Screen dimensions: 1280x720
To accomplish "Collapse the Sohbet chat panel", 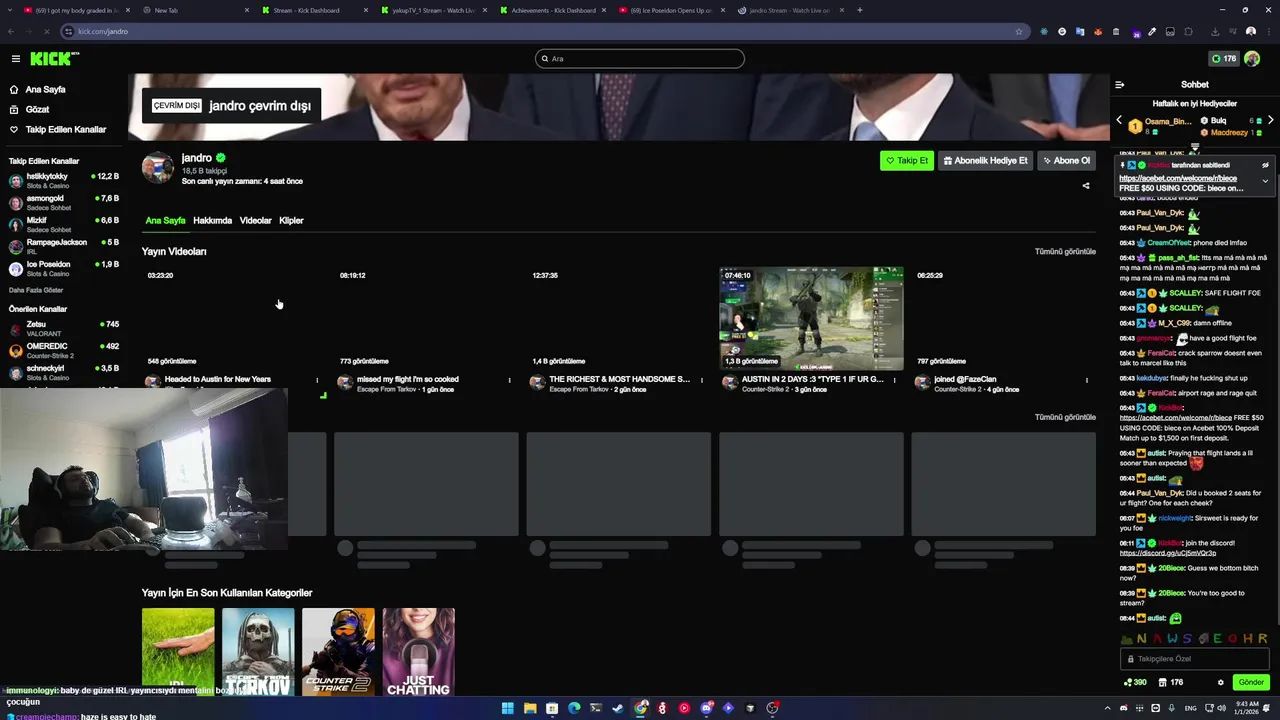I will pos(1120,85).
